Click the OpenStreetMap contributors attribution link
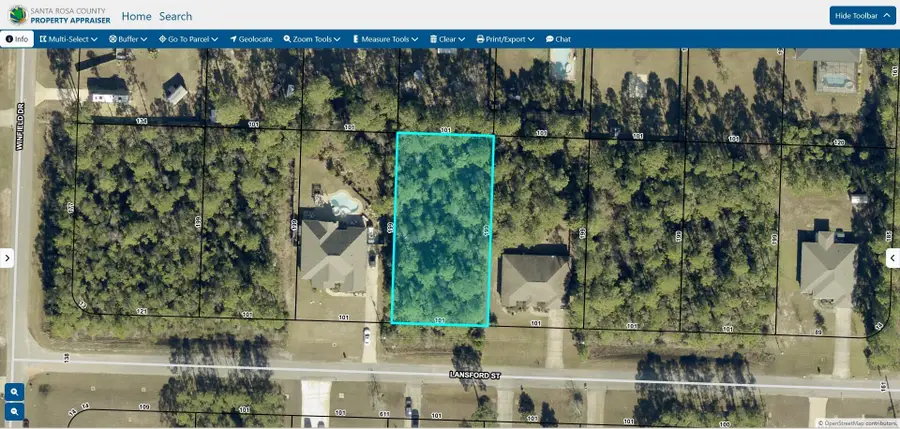The width and height of the screenshot is (900, 429). (x=858, y=423)
